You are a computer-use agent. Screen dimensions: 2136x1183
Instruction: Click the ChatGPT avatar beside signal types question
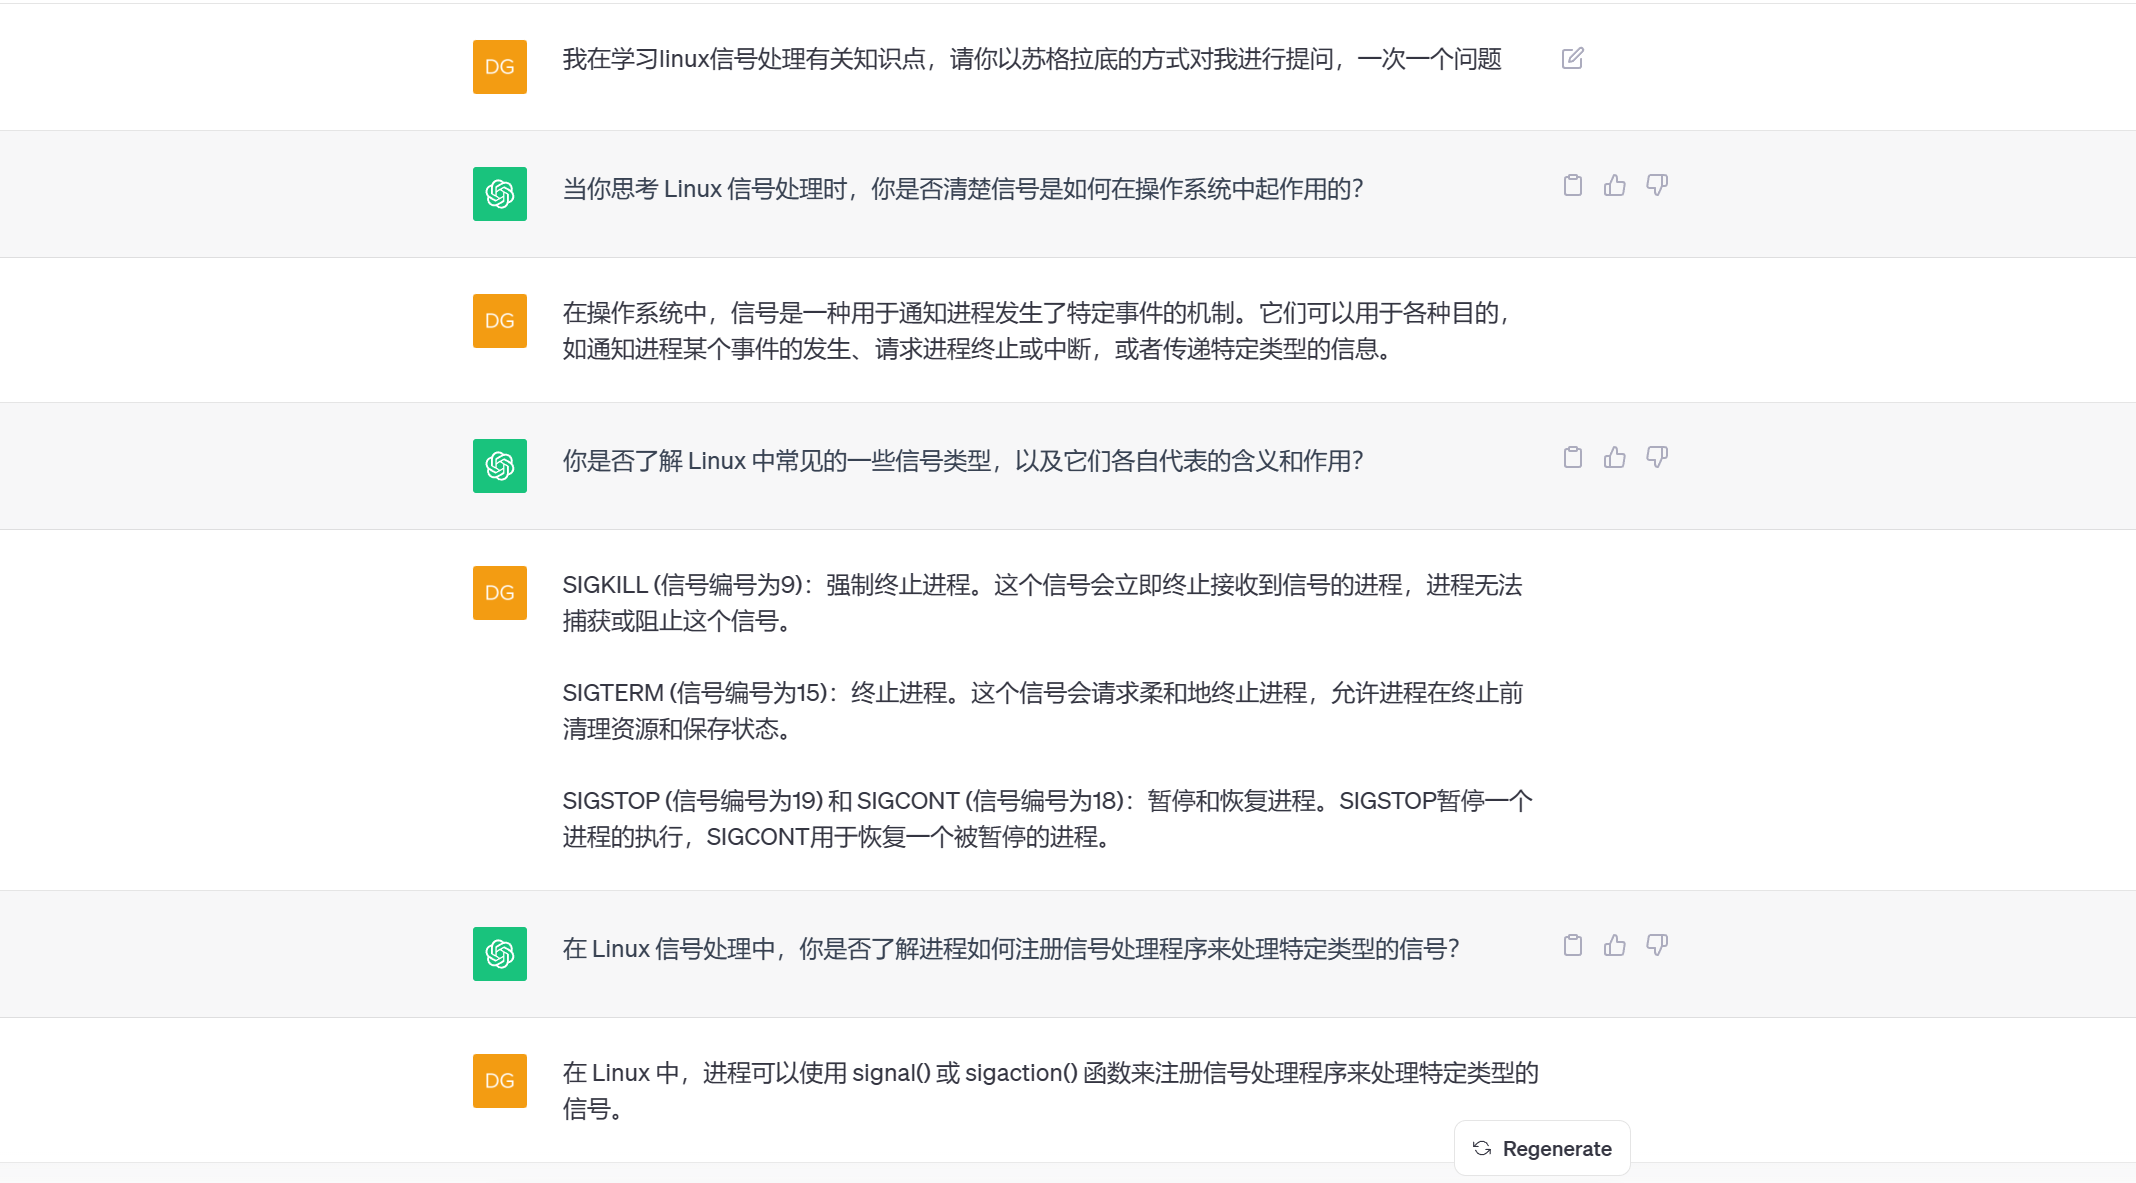point(500,466)
